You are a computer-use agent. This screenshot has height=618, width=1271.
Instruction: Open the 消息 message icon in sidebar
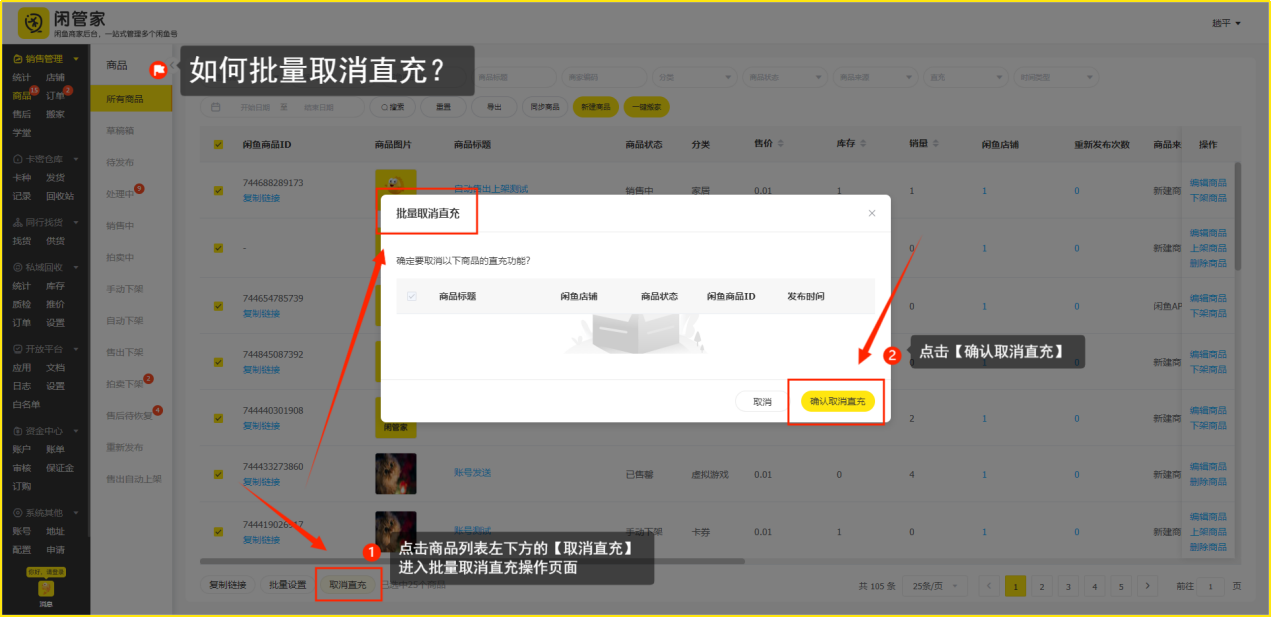point(45,590)
